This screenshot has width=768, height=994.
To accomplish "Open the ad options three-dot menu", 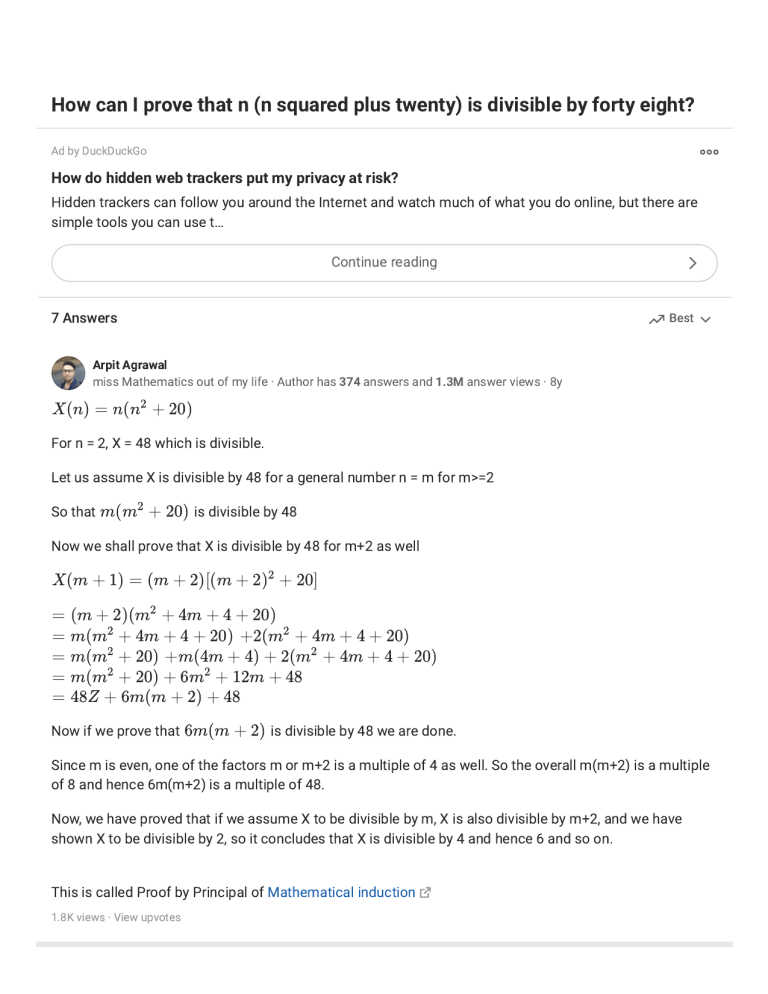I will 709,152.
